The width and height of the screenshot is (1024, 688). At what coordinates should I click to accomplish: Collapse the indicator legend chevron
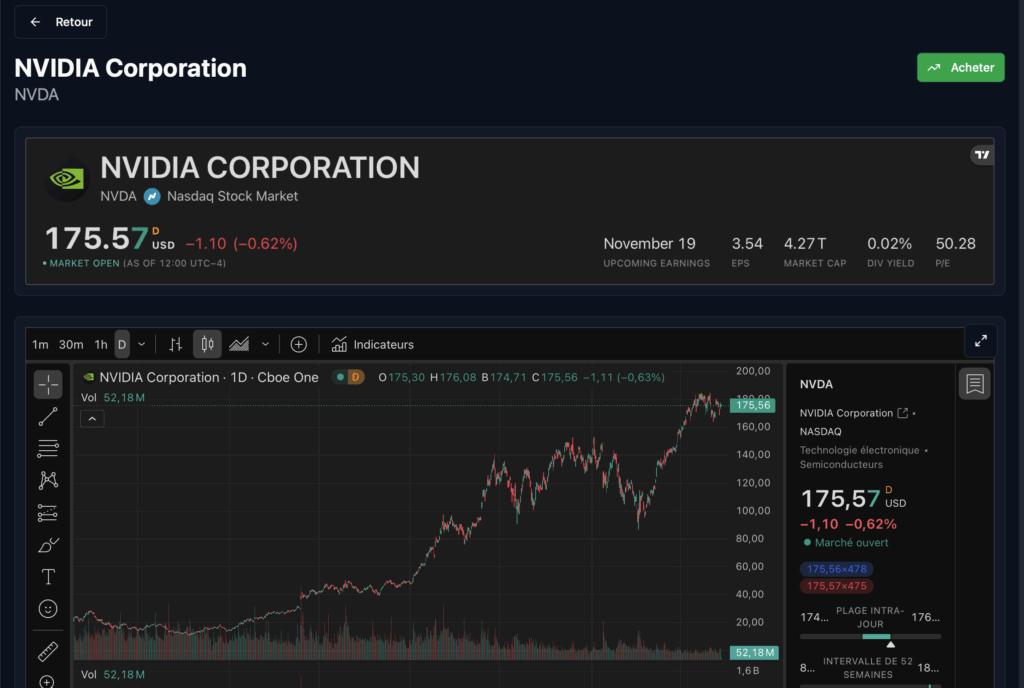[91, 418]
